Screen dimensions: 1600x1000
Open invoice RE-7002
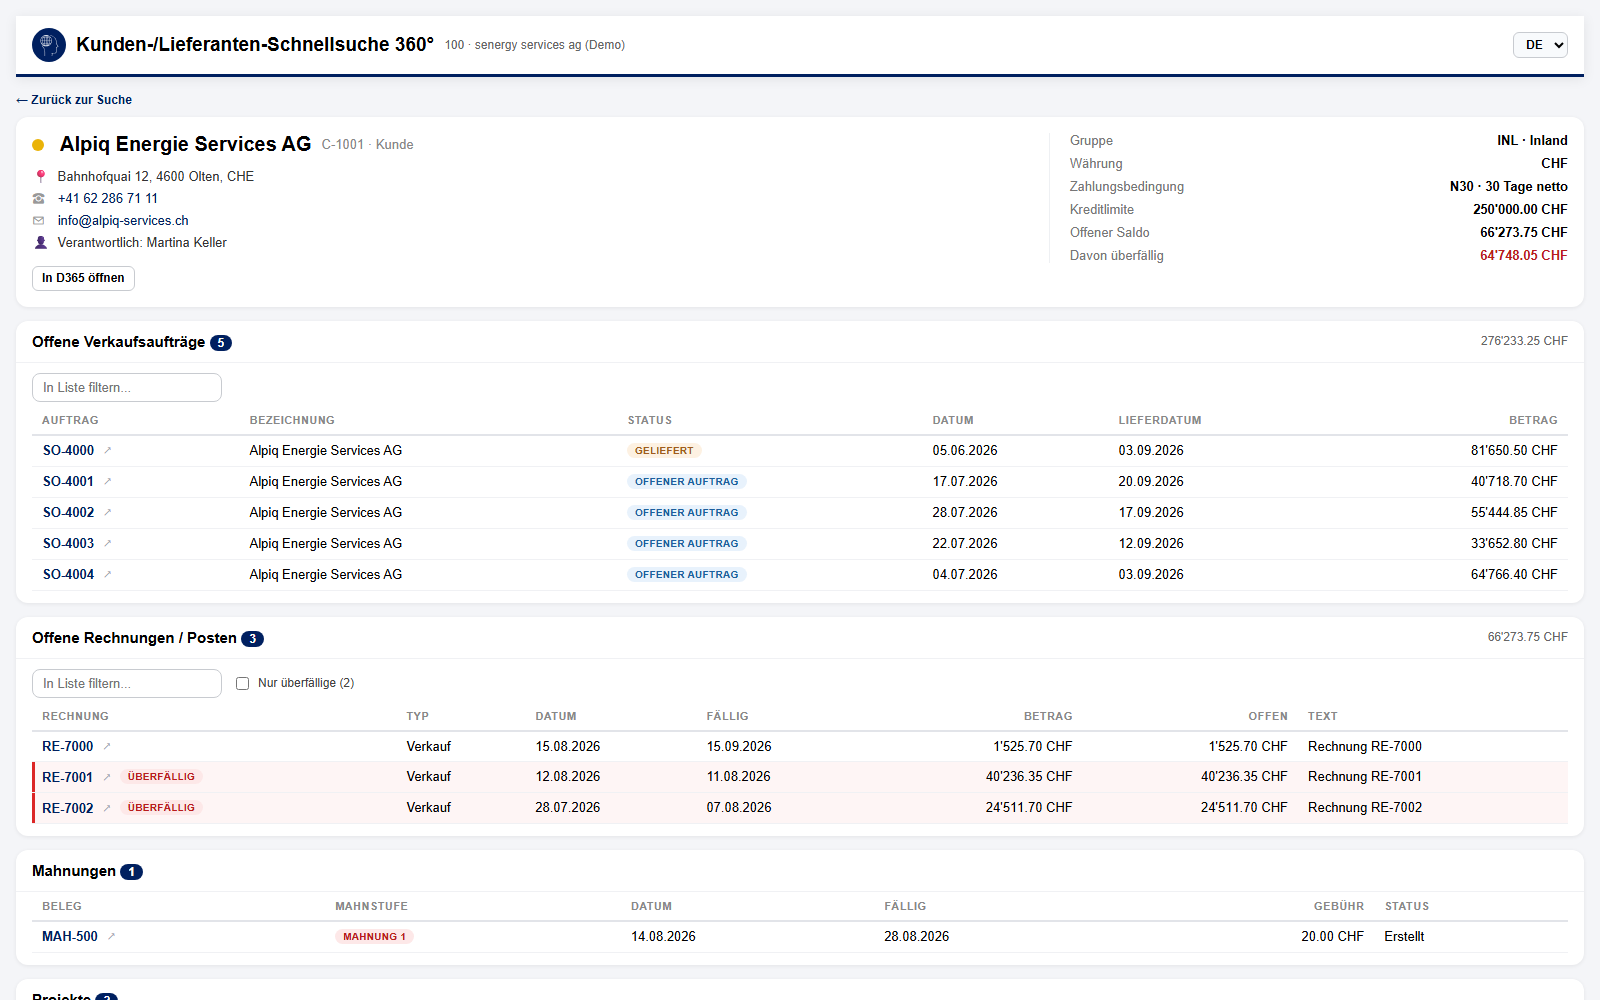(68, 809)
